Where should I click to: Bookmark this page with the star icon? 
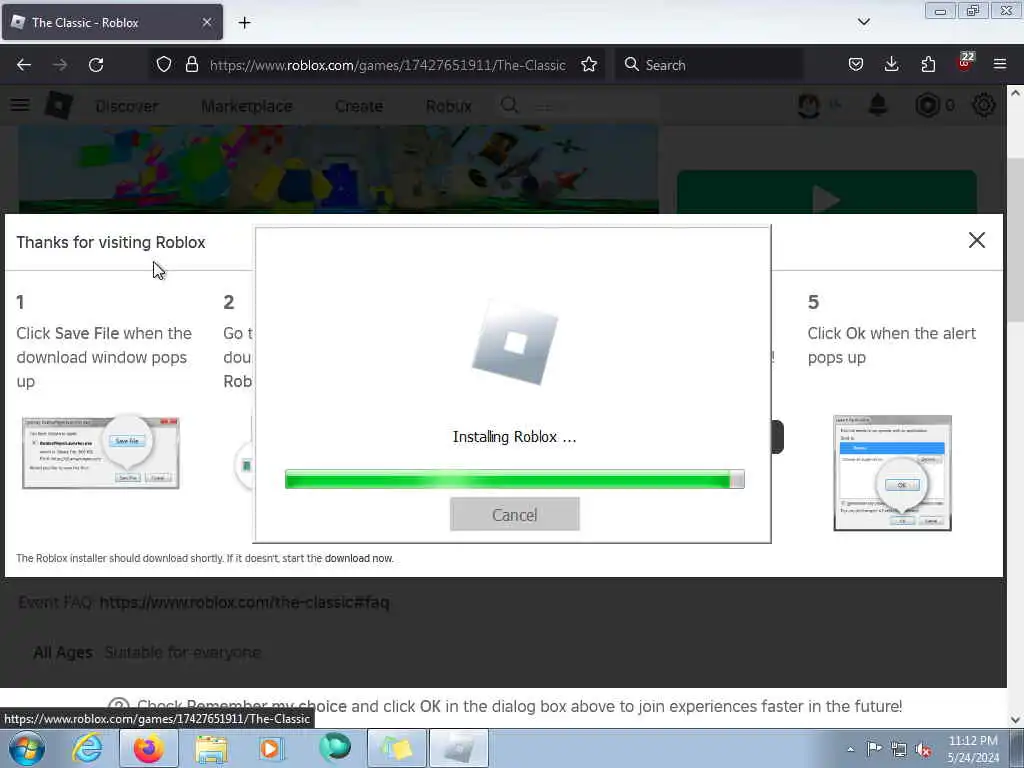[589, 64]
